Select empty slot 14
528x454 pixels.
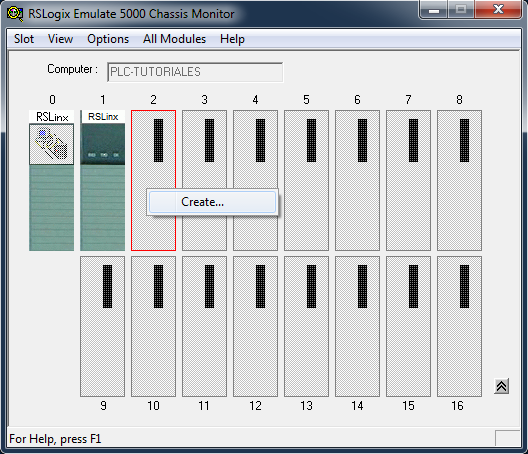(357, 326)
